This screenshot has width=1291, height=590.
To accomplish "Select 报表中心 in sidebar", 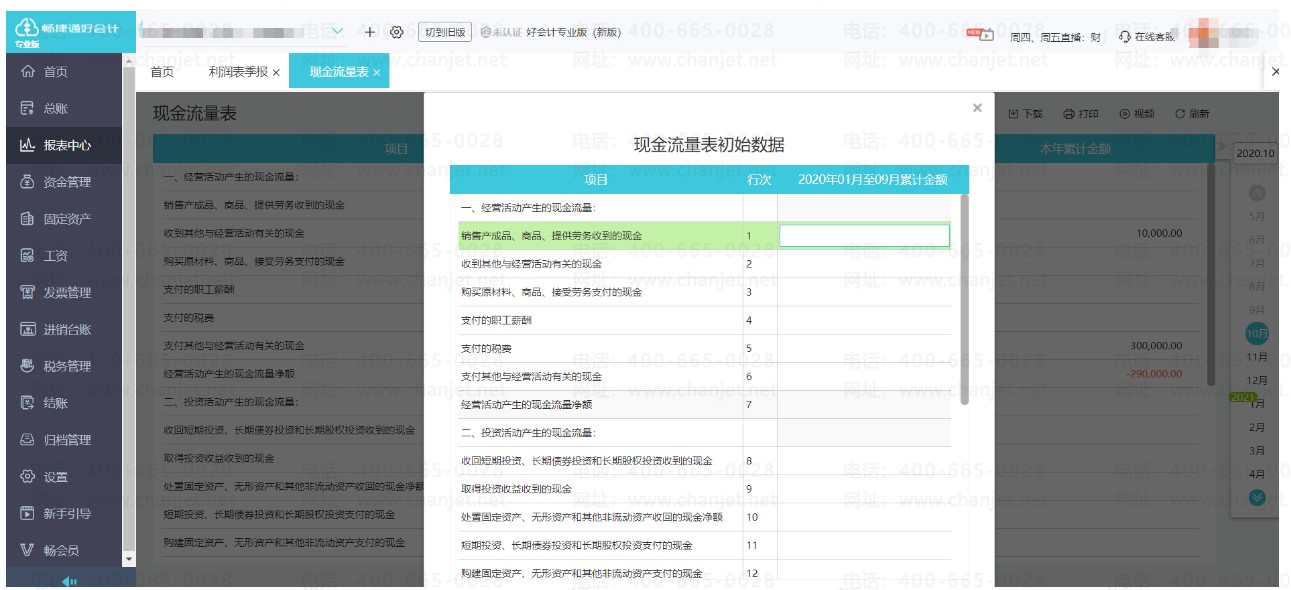I will (66, 145).
